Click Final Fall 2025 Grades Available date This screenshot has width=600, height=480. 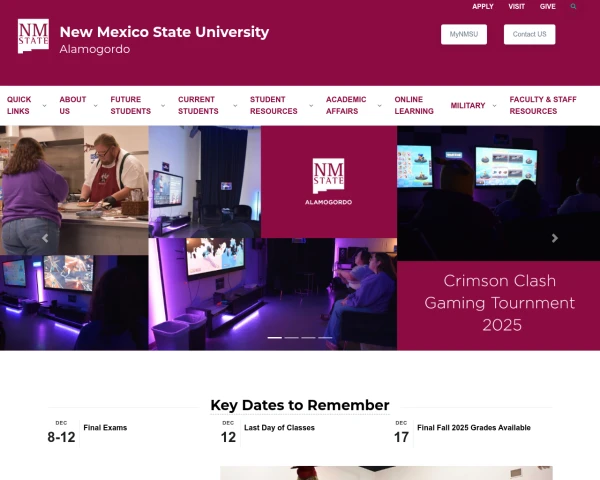[x=474, y=428]
